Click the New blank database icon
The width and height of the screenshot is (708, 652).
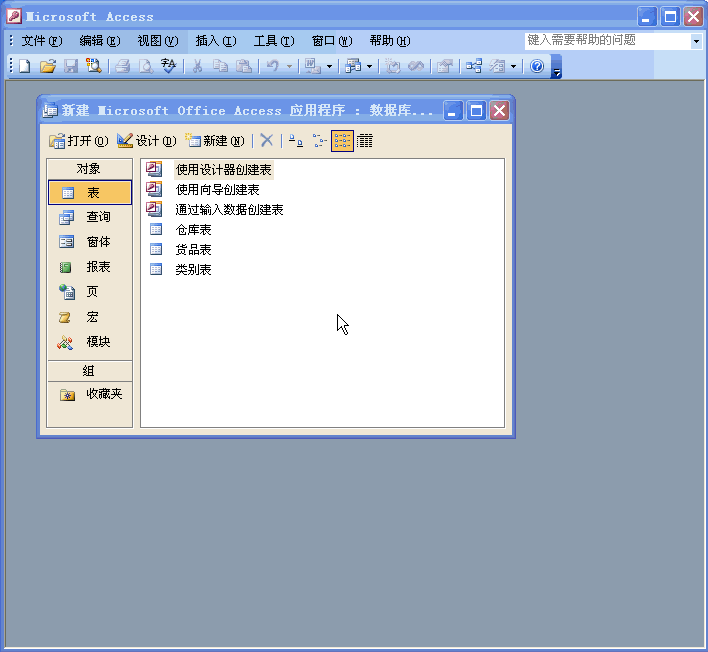[x=25, y=66]
